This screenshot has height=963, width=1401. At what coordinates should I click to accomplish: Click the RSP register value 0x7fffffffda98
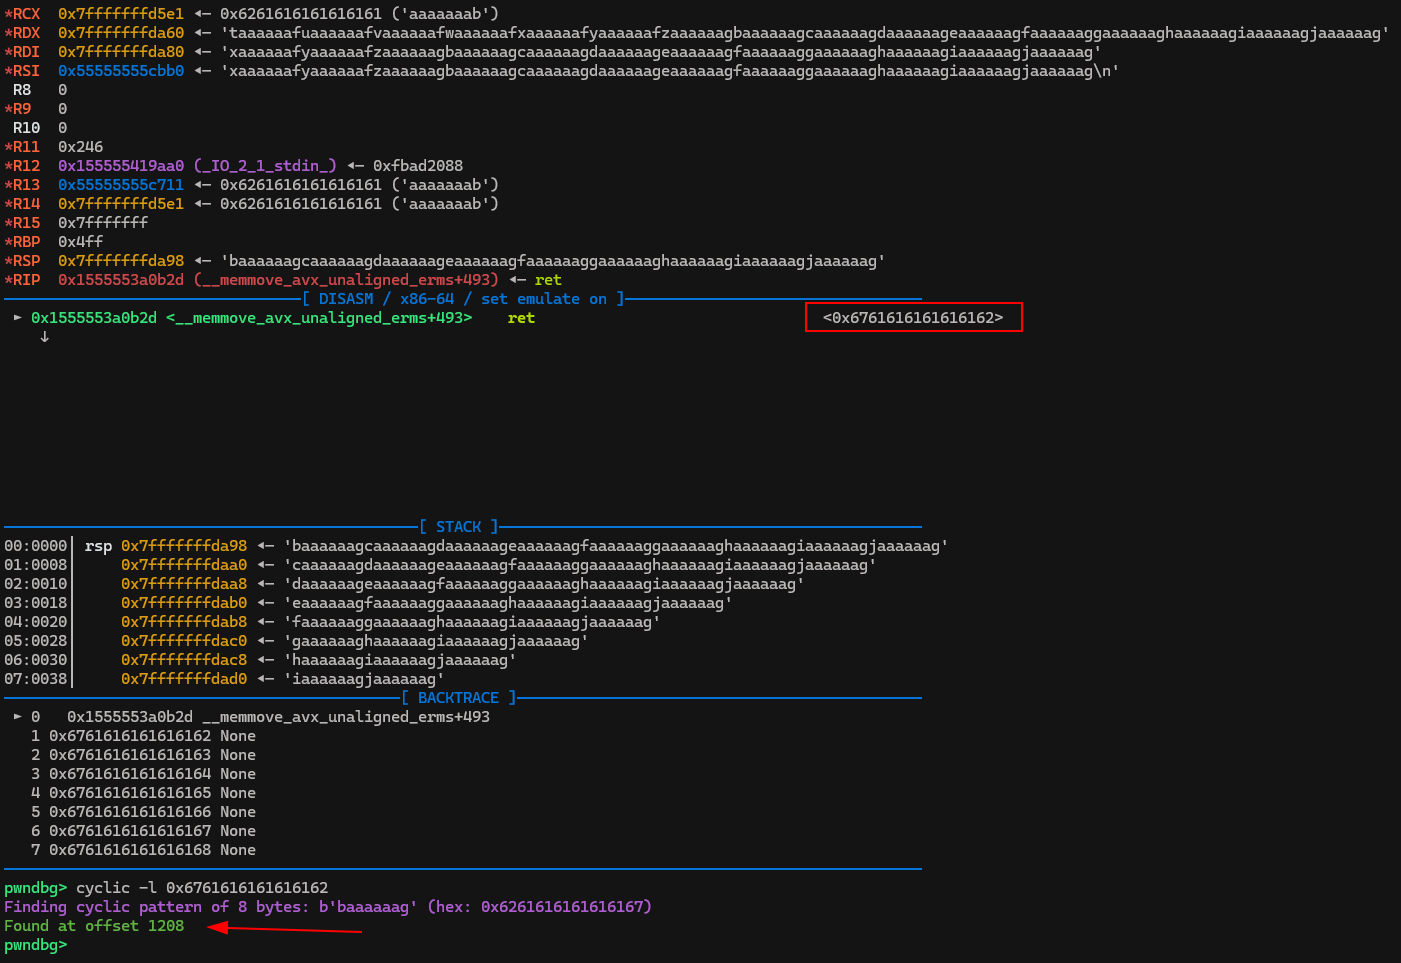tap(121, 261)
